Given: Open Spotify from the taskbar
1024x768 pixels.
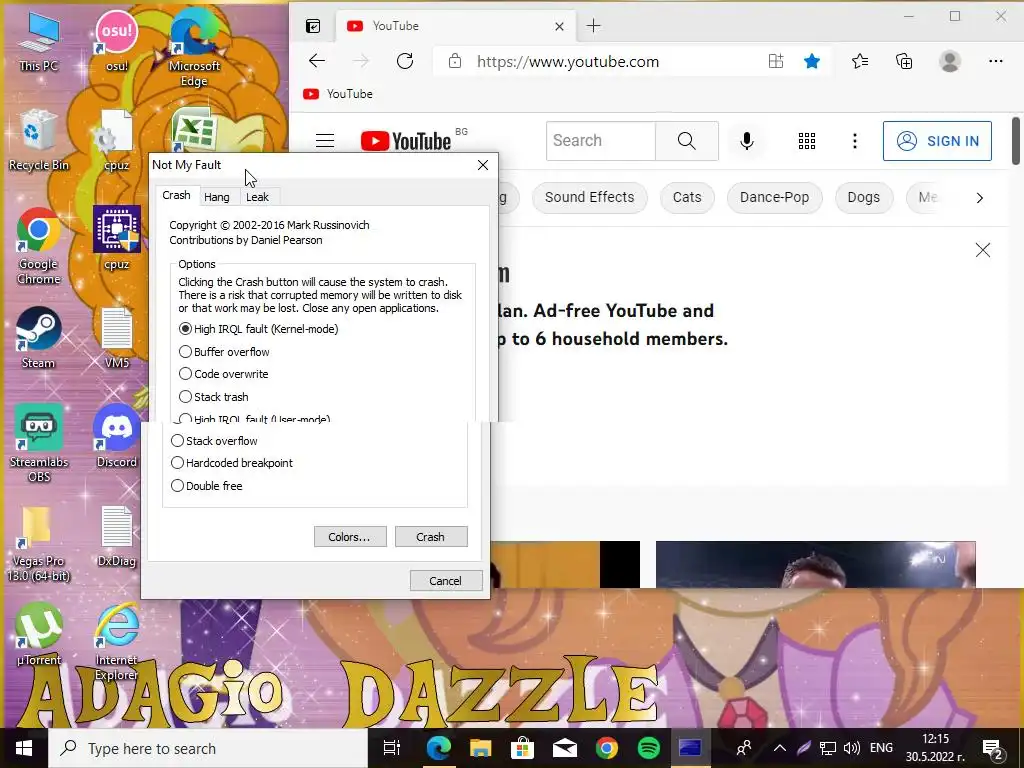Looking at the screenshot, I should [x=648, y=748].
